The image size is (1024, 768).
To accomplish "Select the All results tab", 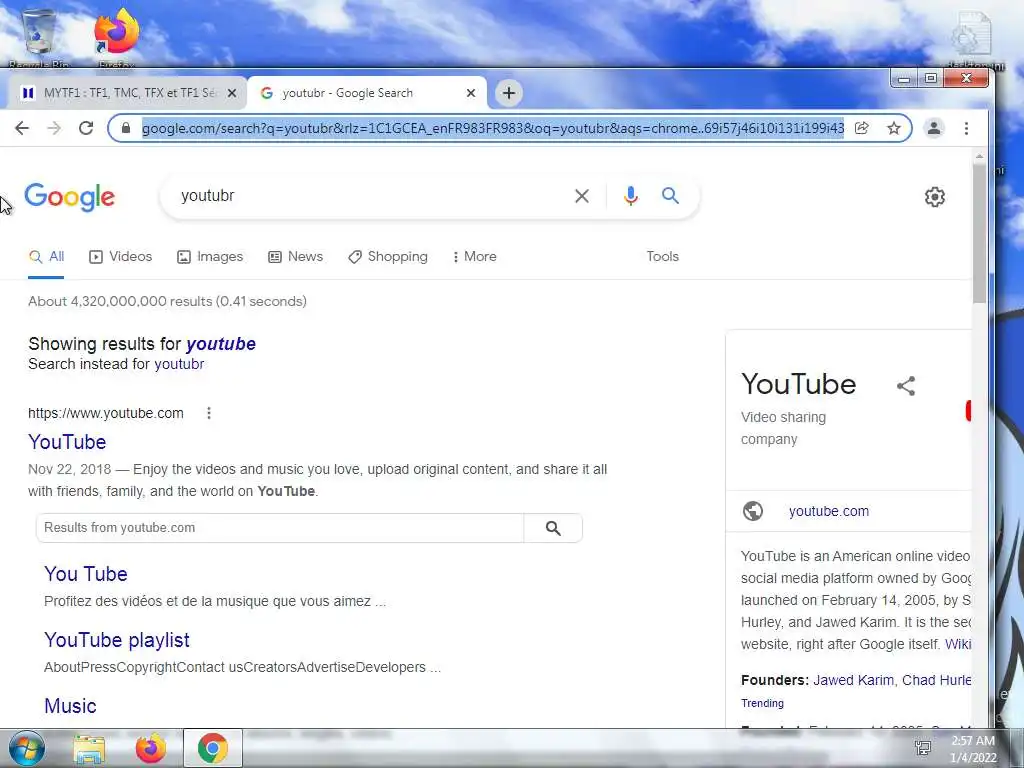I will [46, 257].
